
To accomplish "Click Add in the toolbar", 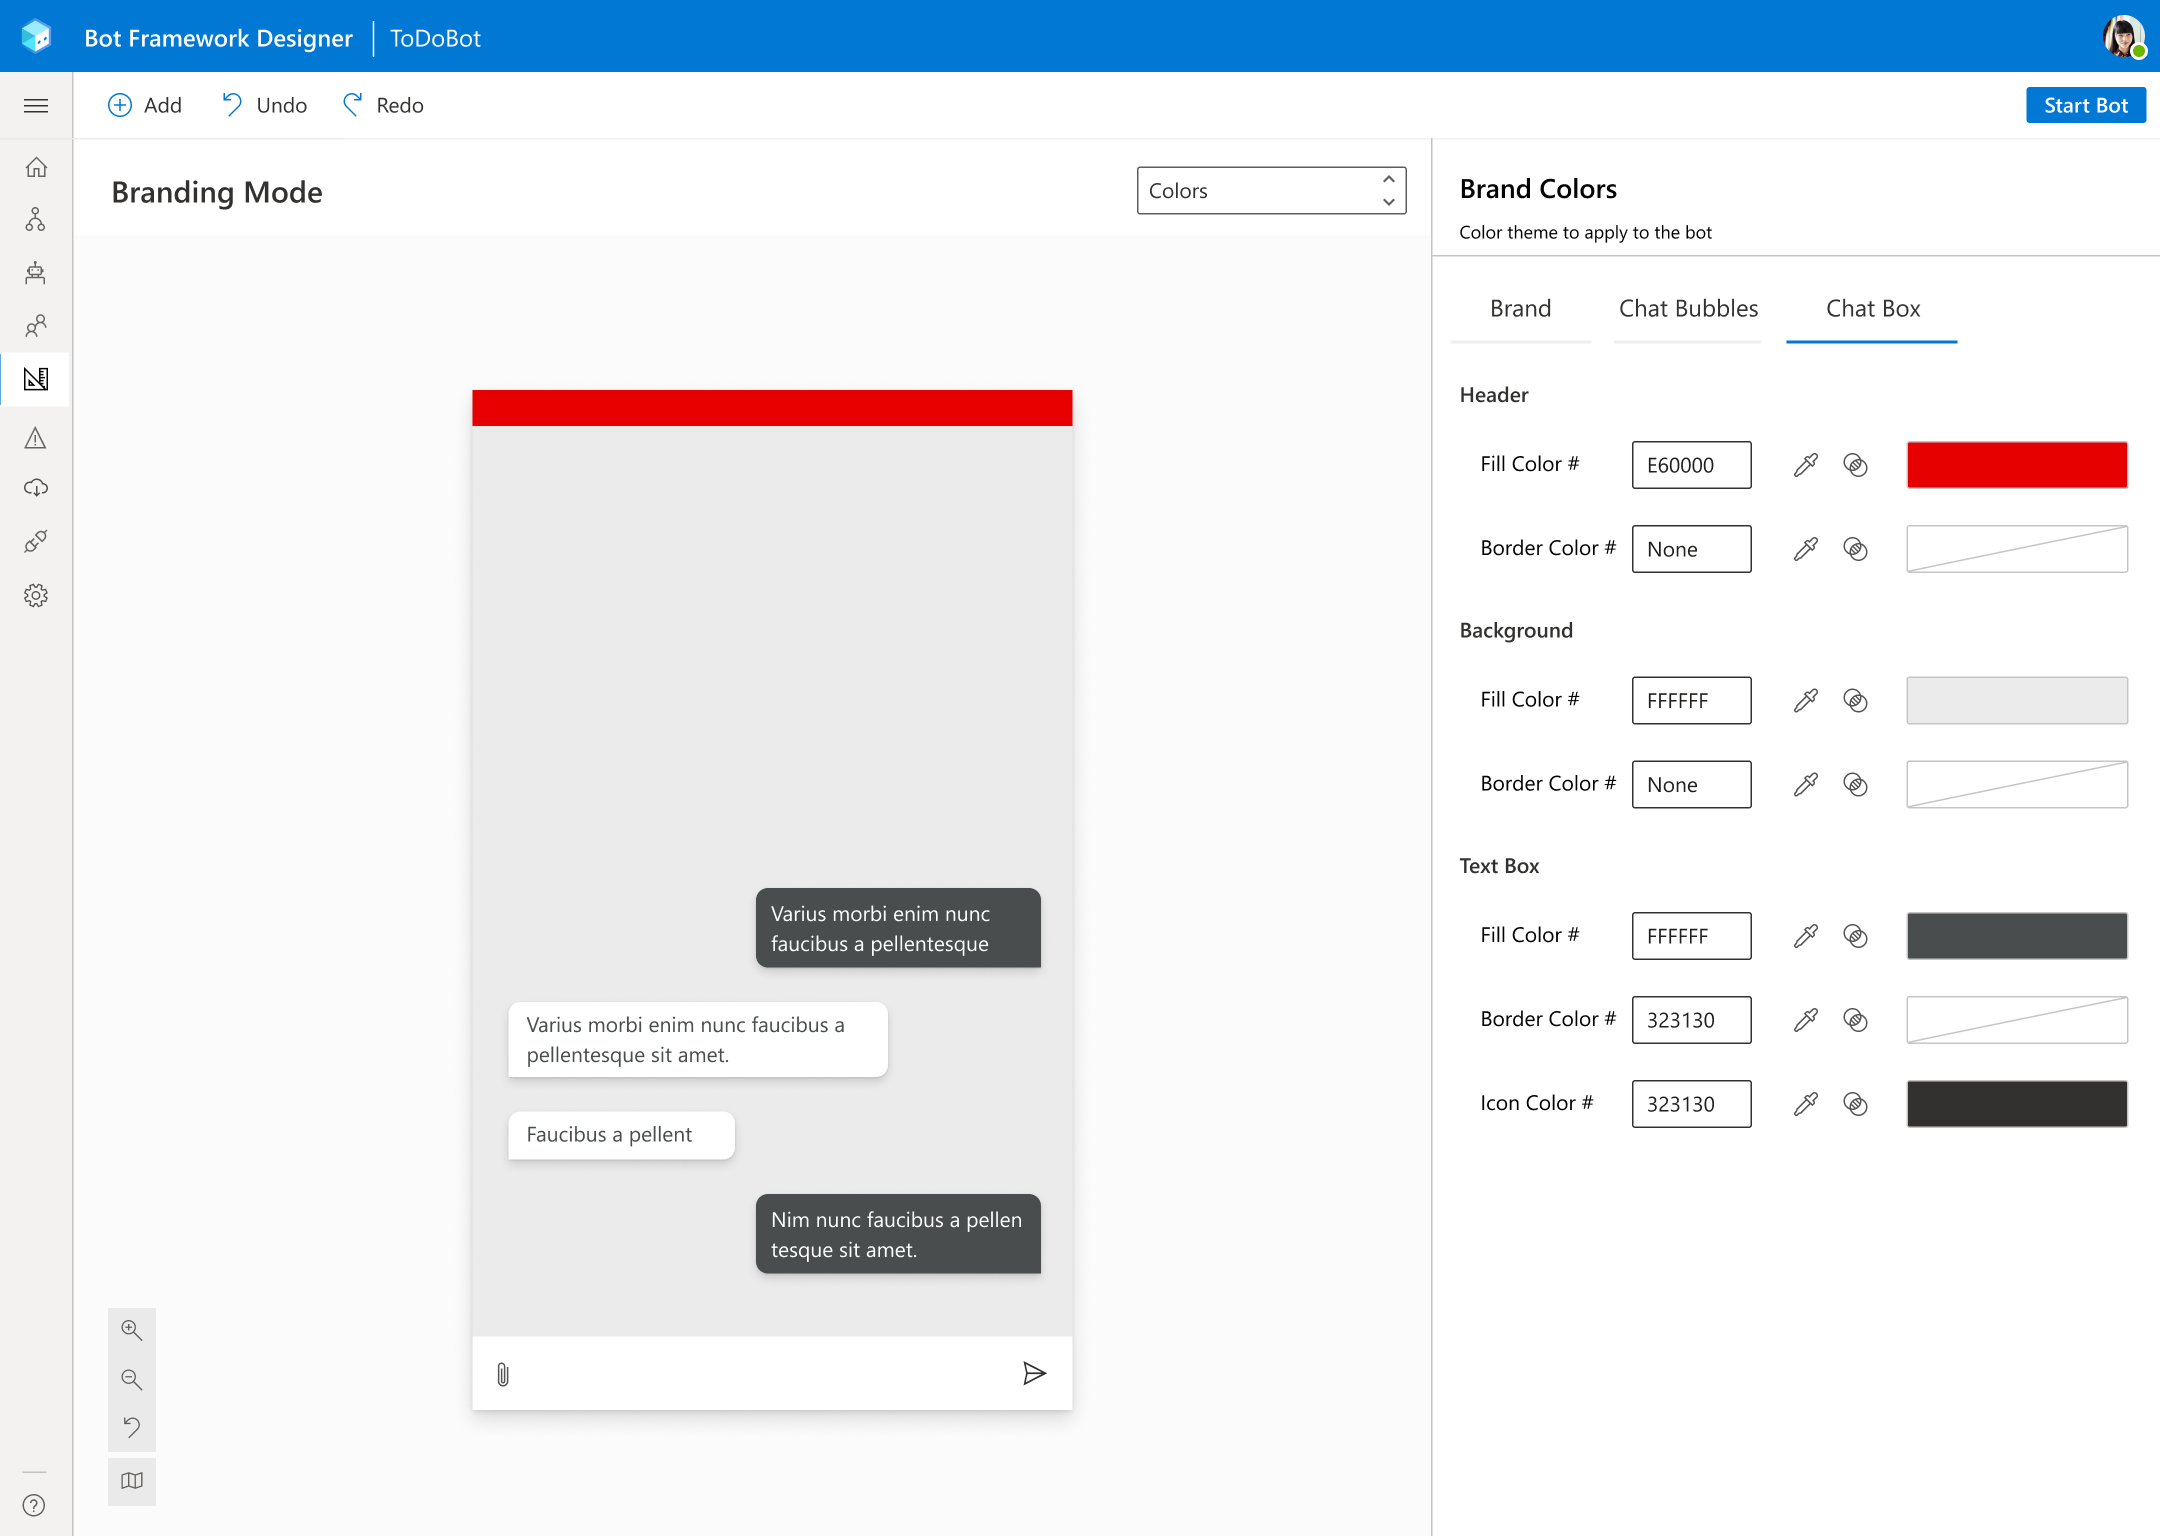I will 145,105.
